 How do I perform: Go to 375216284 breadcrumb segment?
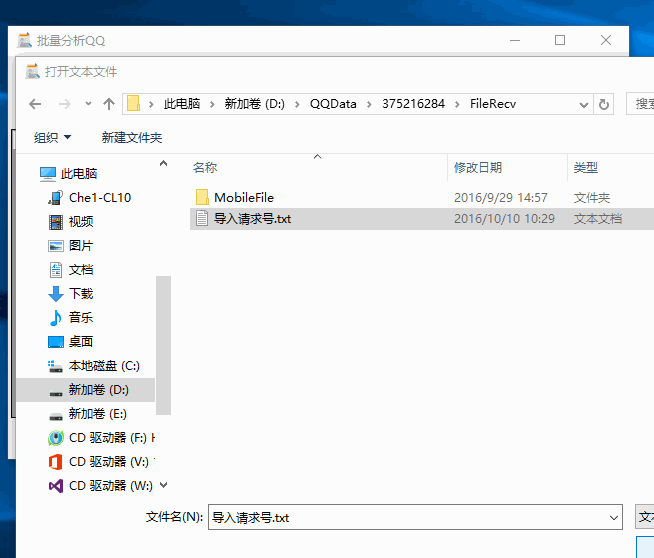point(413,104)
